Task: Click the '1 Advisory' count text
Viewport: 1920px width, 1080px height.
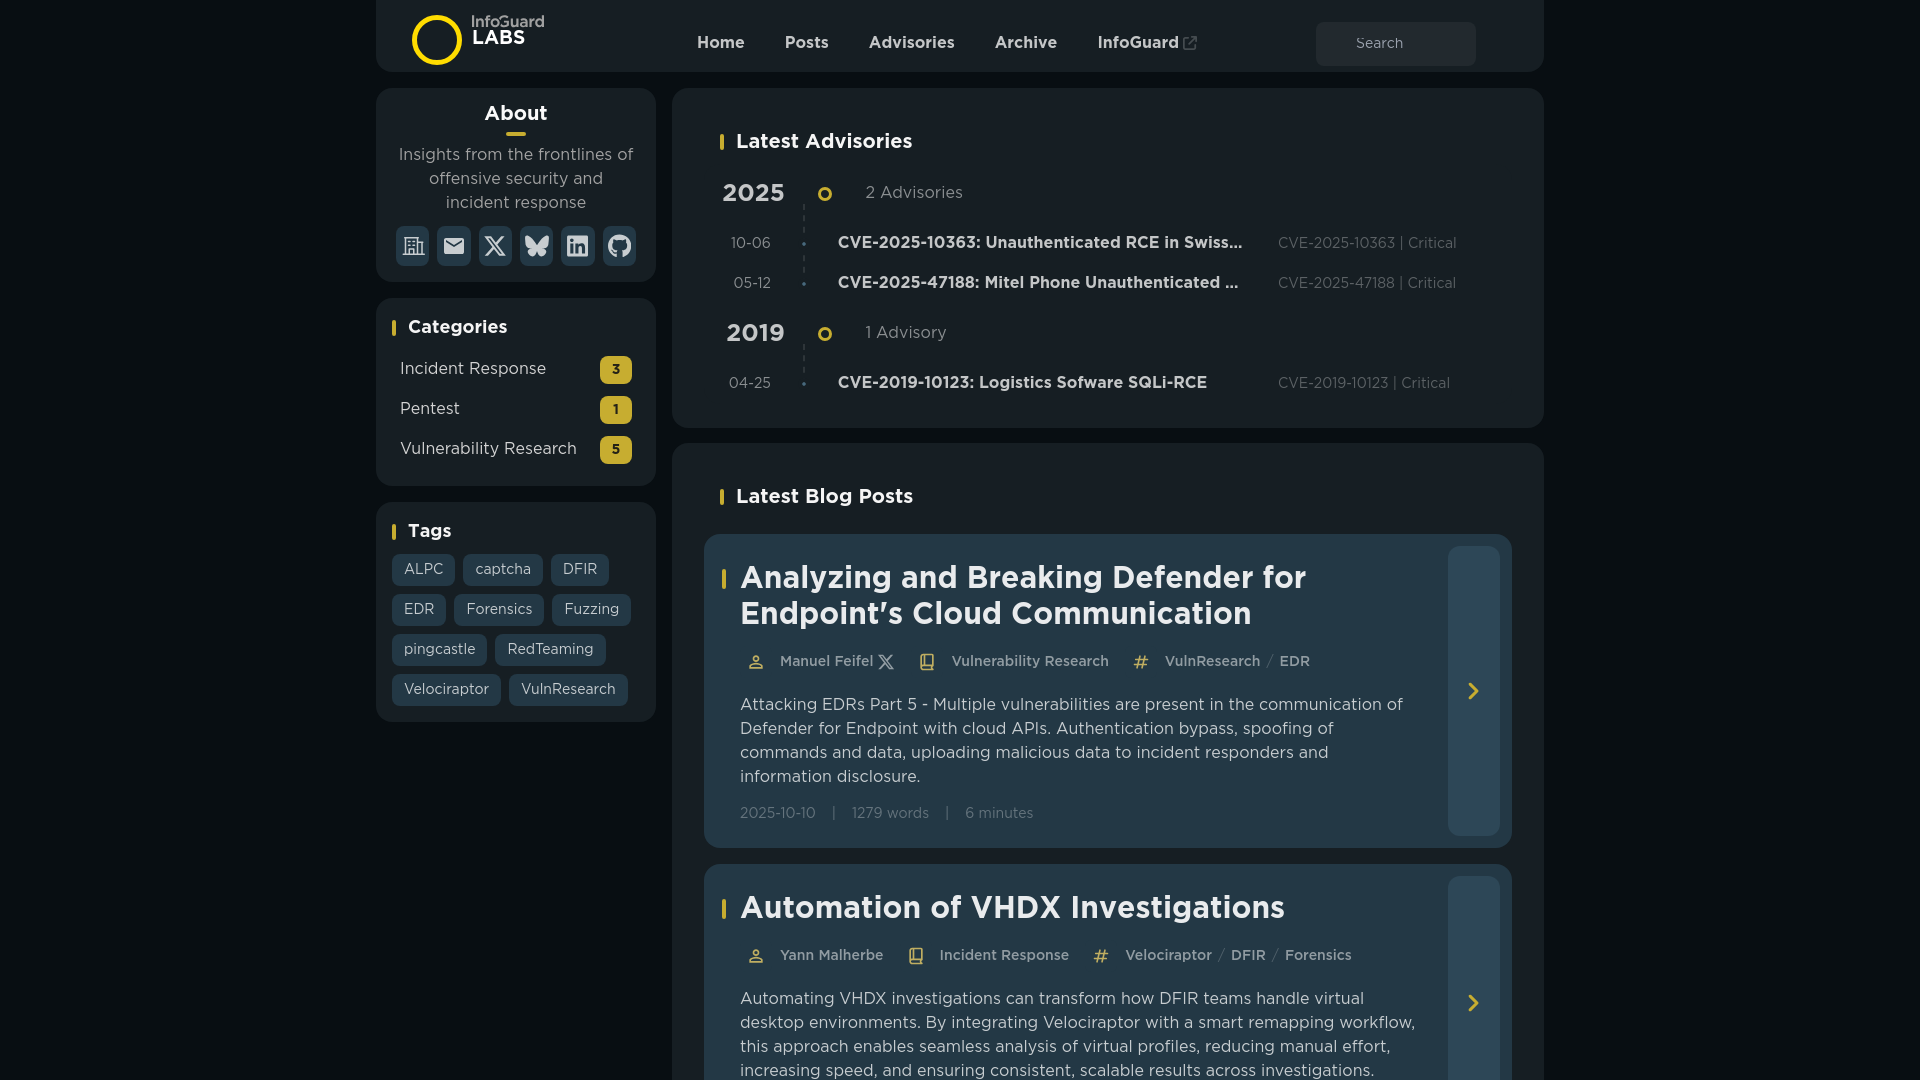Action: (x=905, y=333)
